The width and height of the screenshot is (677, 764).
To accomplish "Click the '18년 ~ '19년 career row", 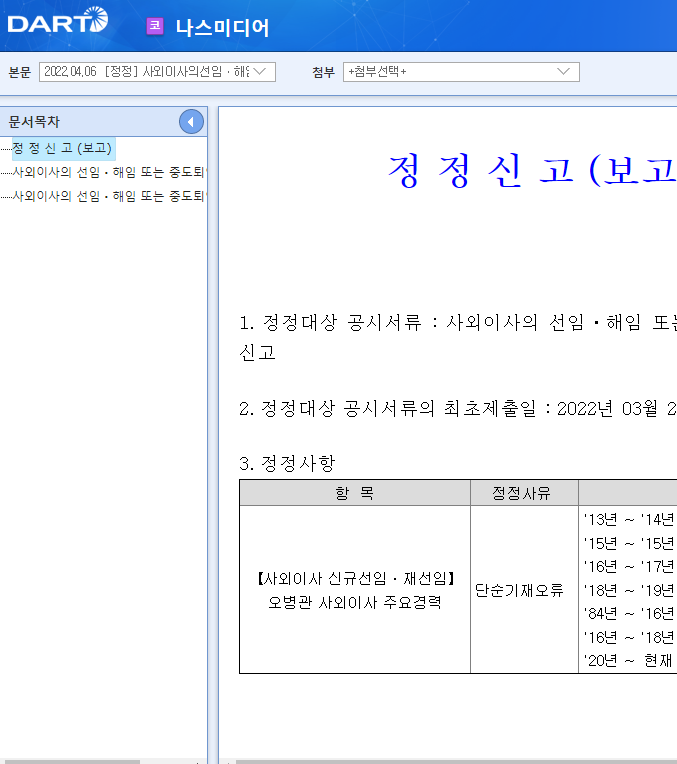I will (x=629, y=591).
